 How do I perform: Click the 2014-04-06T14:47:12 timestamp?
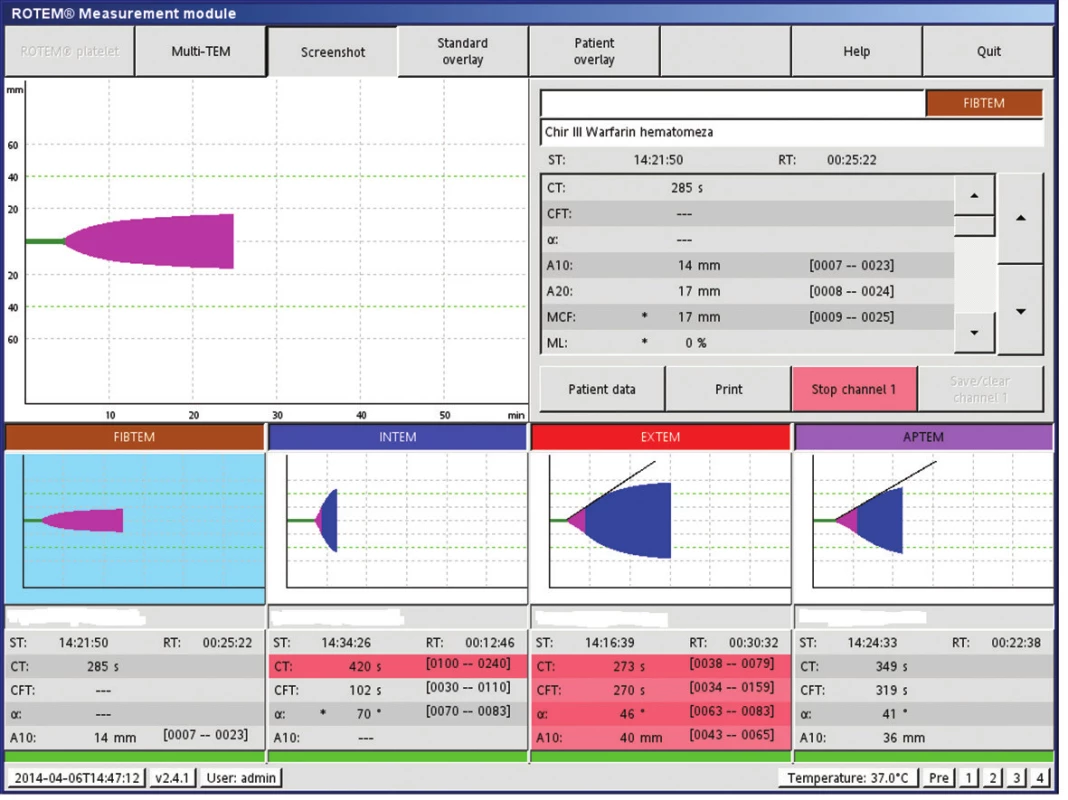[76, 778]
